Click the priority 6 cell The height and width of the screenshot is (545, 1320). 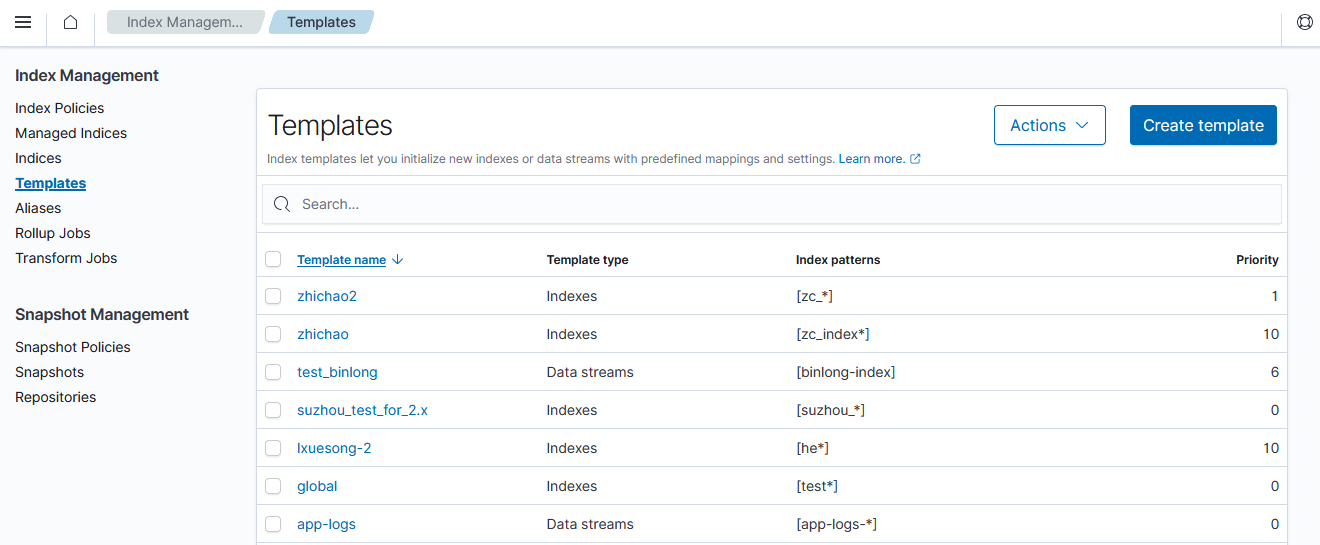[1274, 372]
